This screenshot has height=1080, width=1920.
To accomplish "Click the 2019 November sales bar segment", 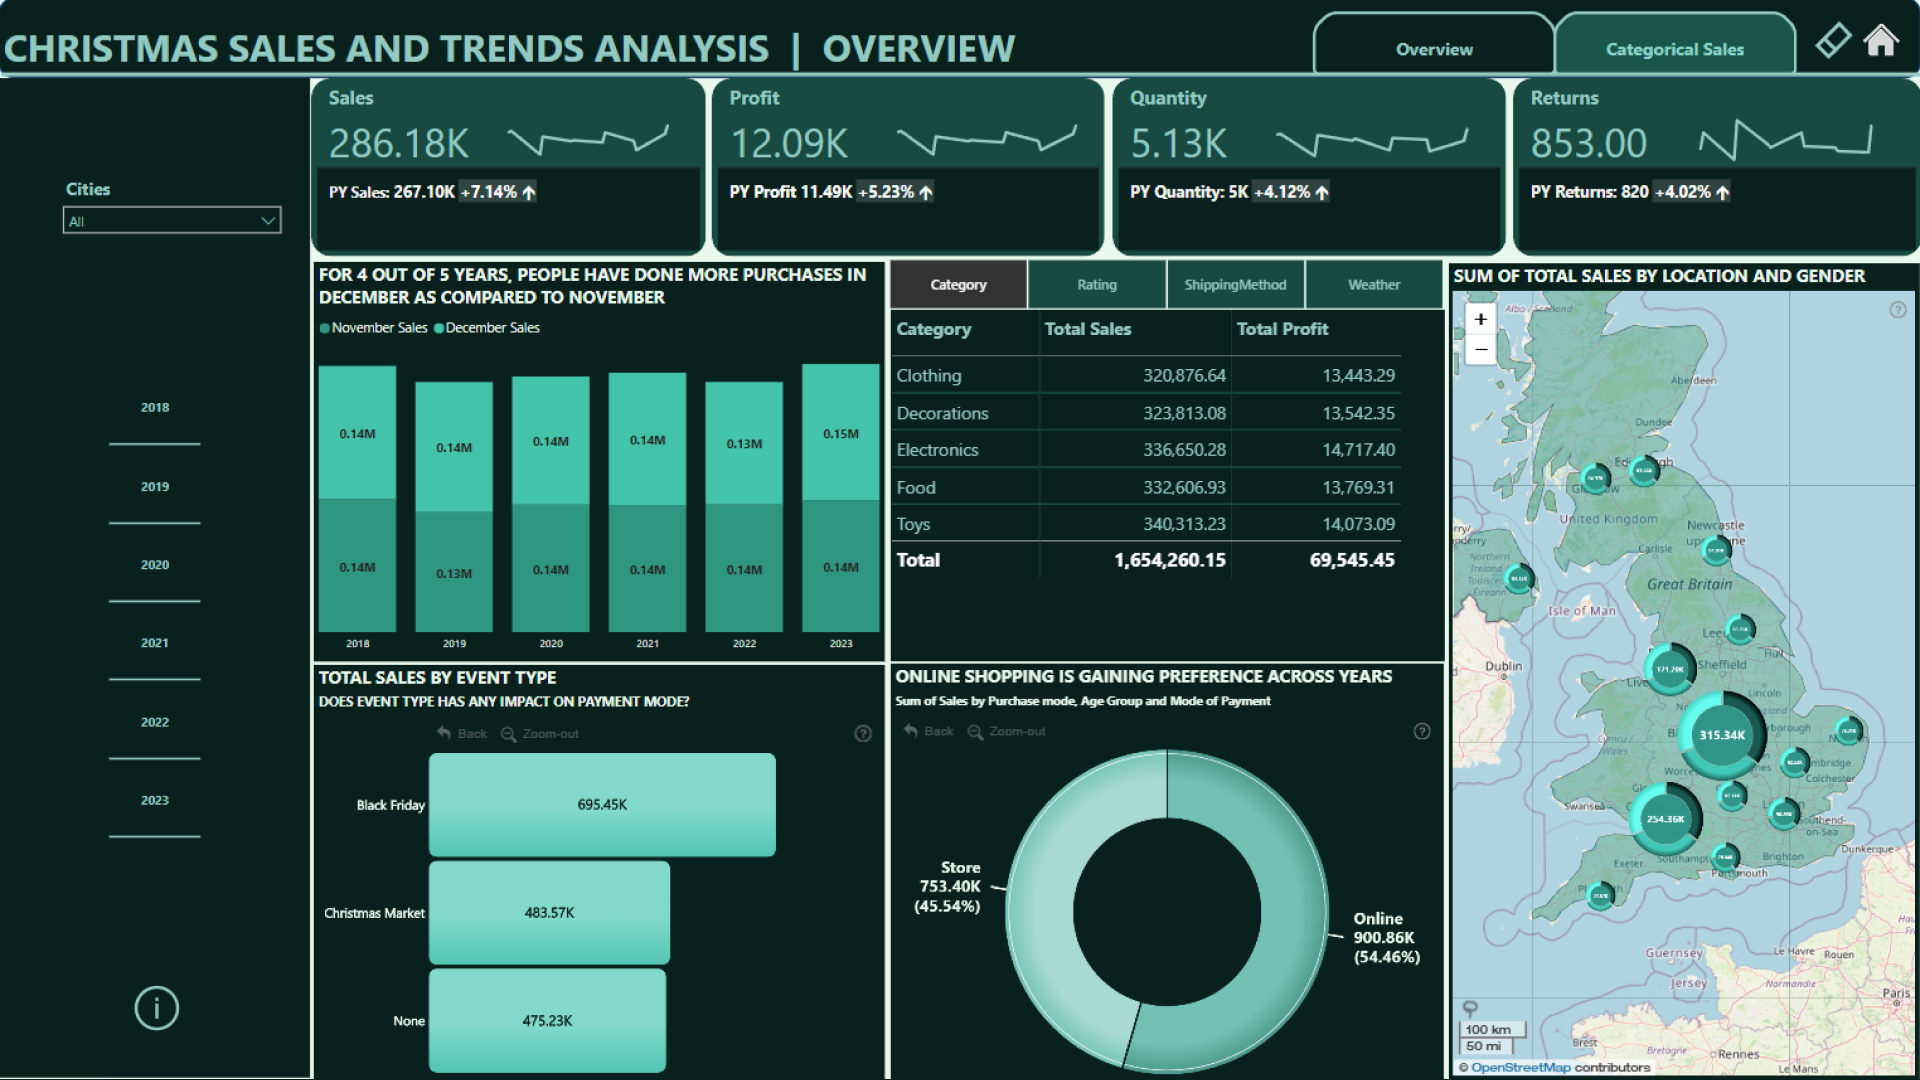I will (x=454, y=572).
